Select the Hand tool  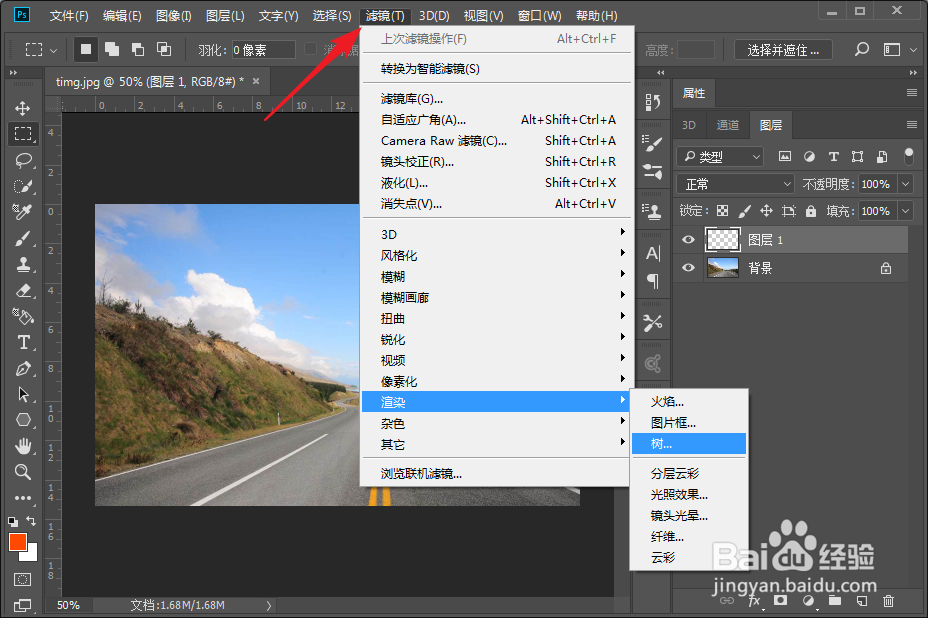point(23,446)
